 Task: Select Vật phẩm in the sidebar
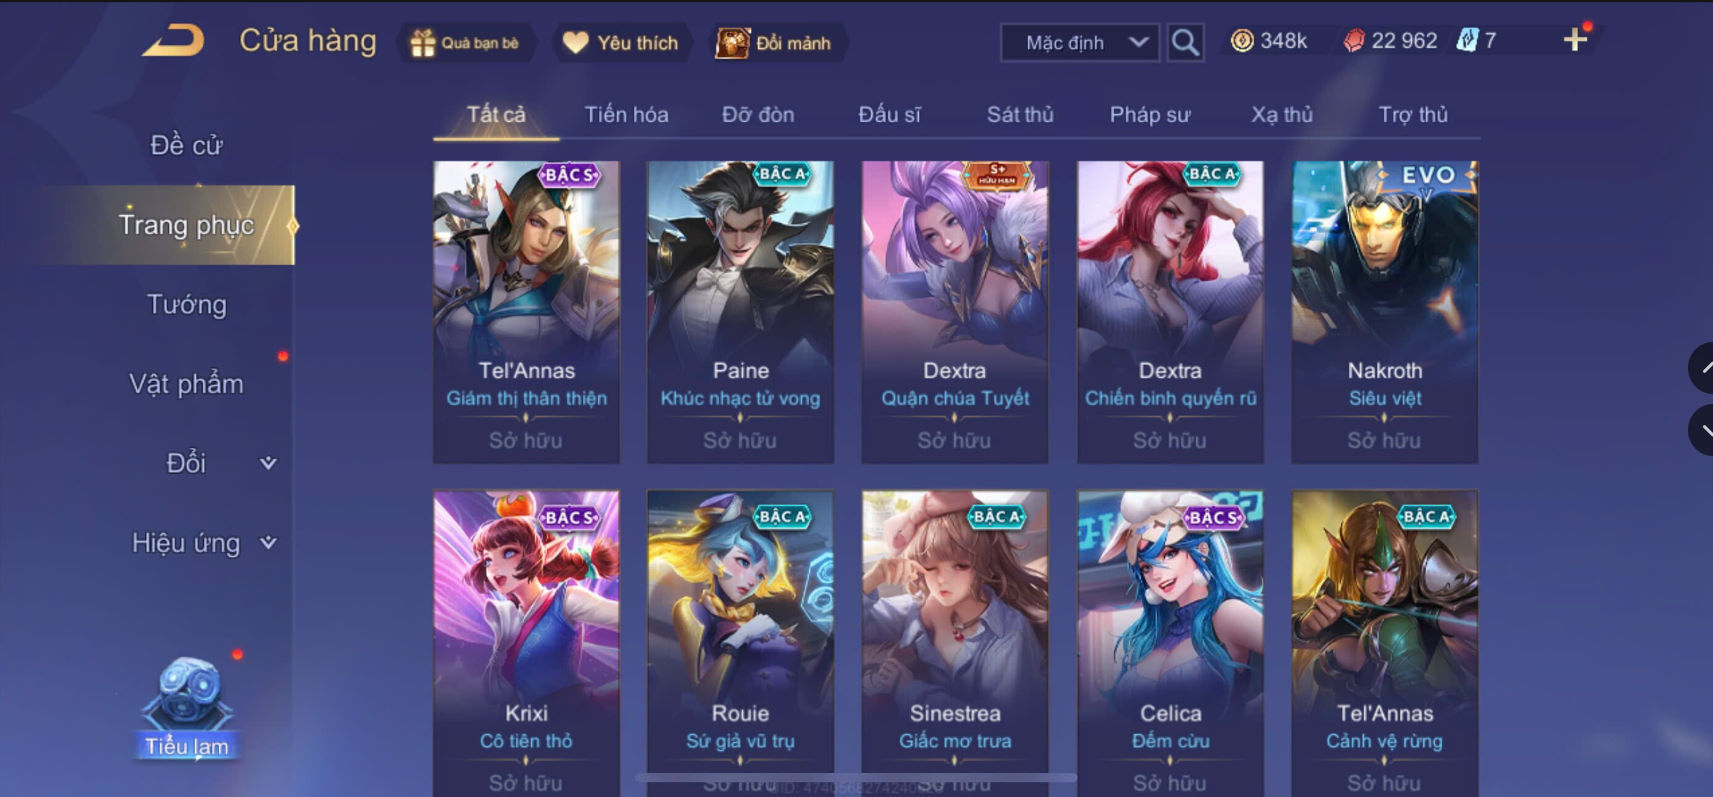tap(187, 384)
